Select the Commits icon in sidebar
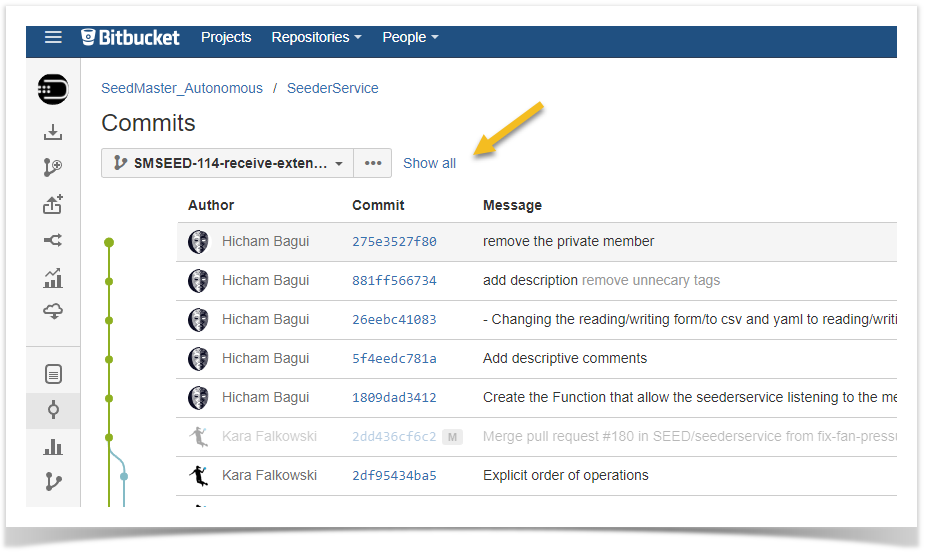 [53, 410]
